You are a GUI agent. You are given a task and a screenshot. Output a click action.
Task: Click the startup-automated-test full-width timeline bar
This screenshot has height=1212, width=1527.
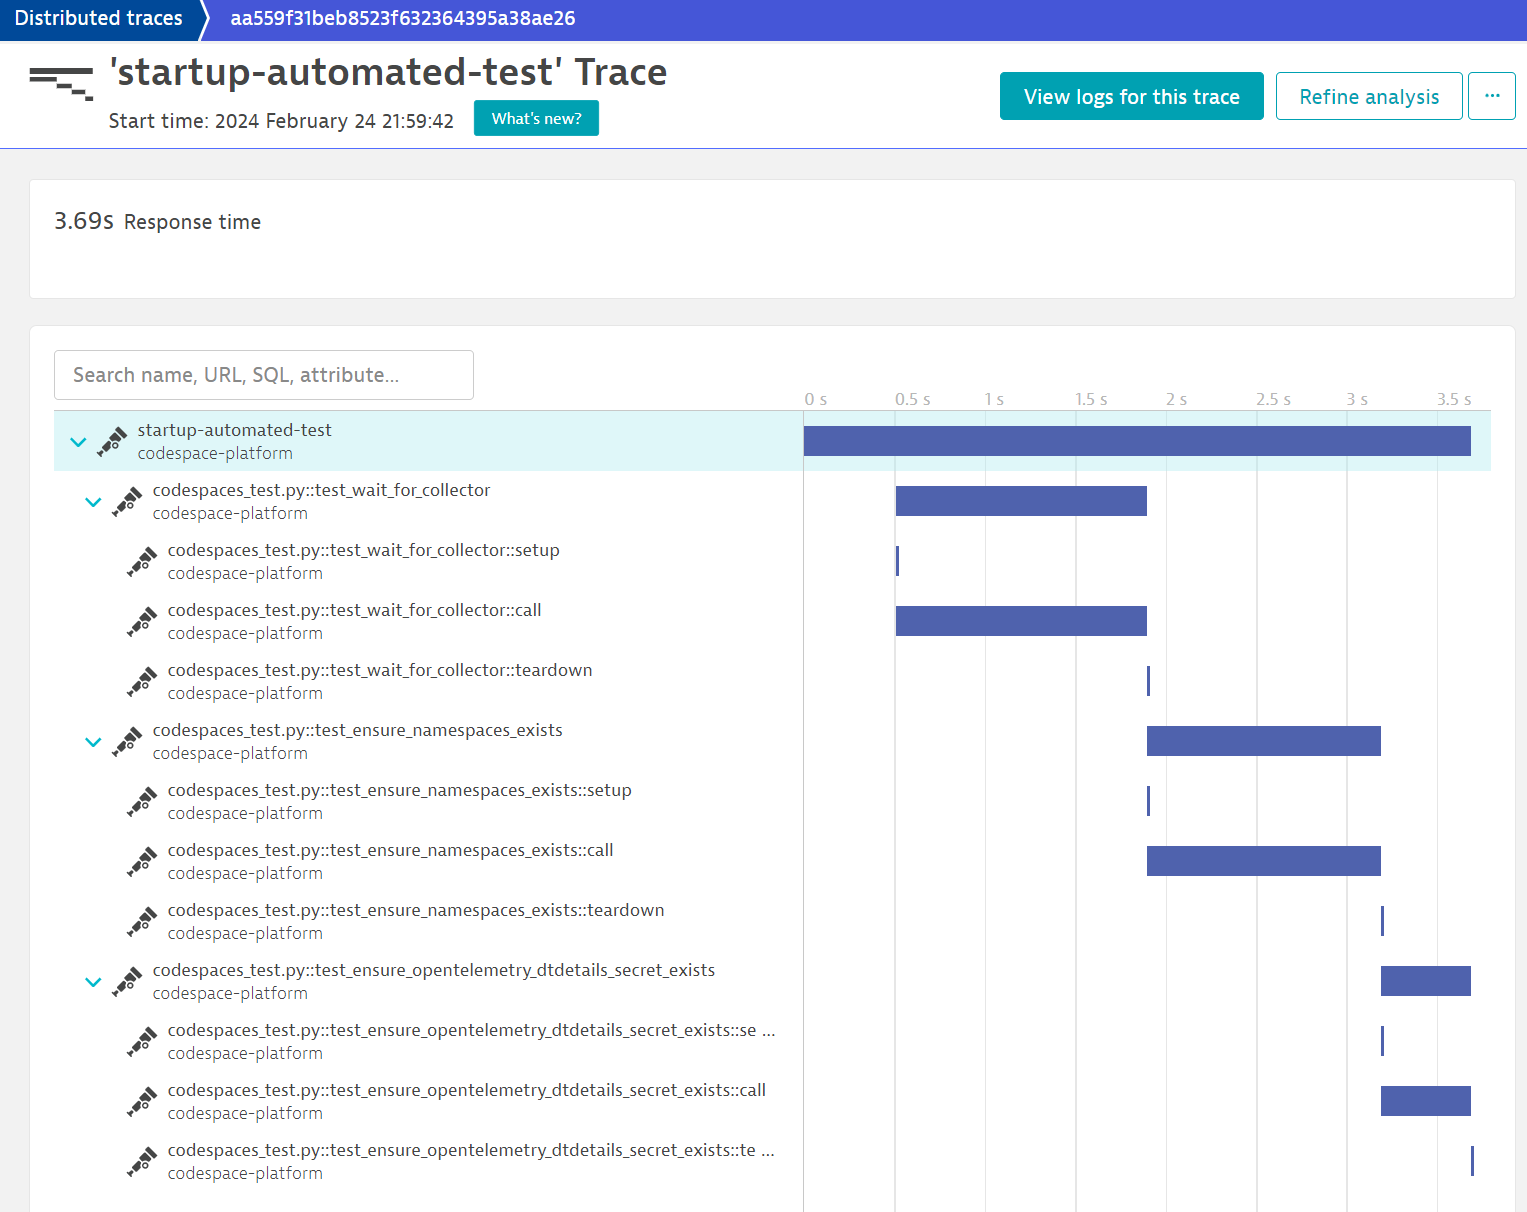1137,441
